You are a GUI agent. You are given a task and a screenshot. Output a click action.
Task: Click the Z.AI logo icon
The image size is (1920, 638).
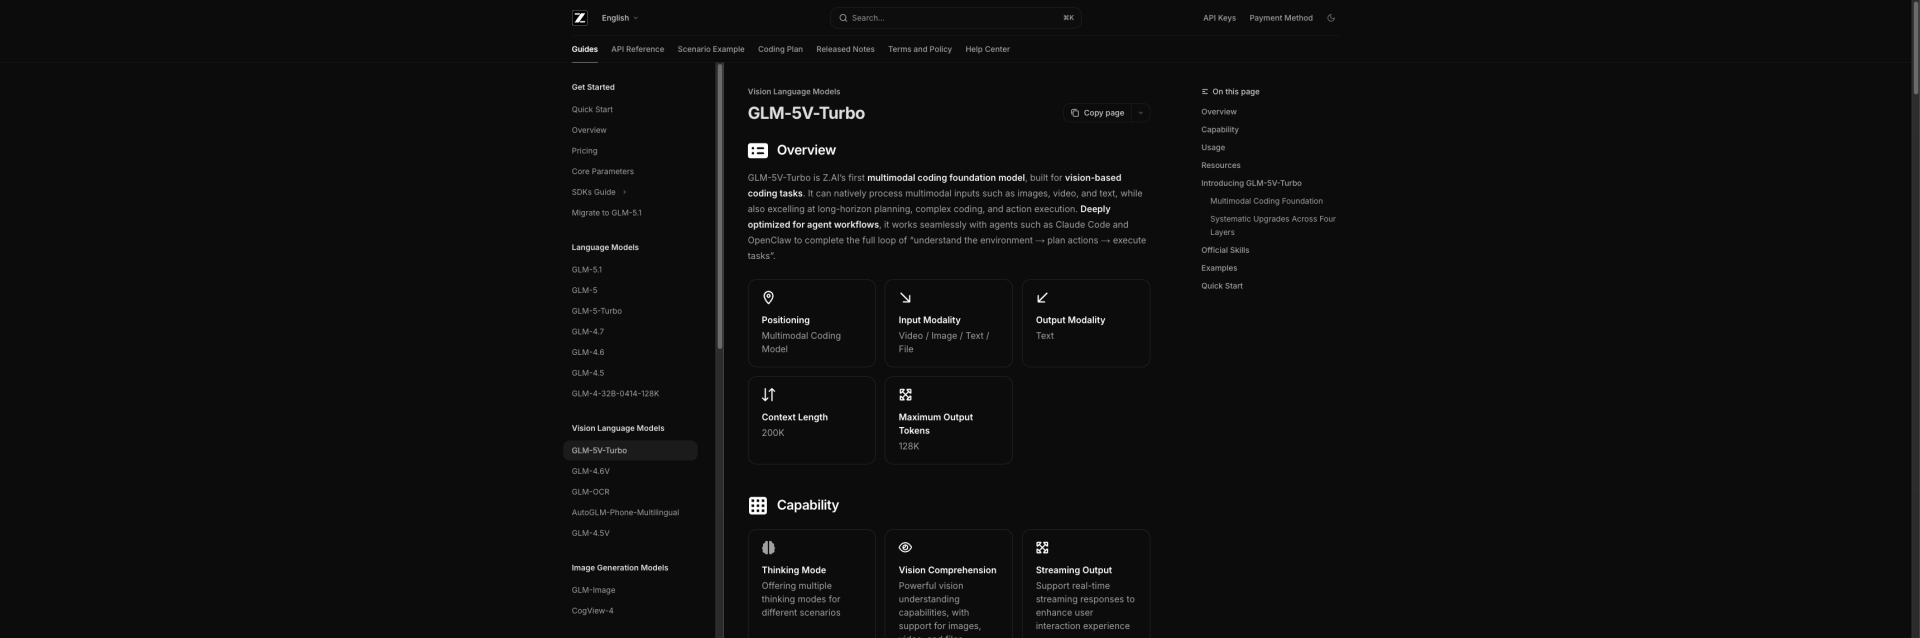(579, 18)
